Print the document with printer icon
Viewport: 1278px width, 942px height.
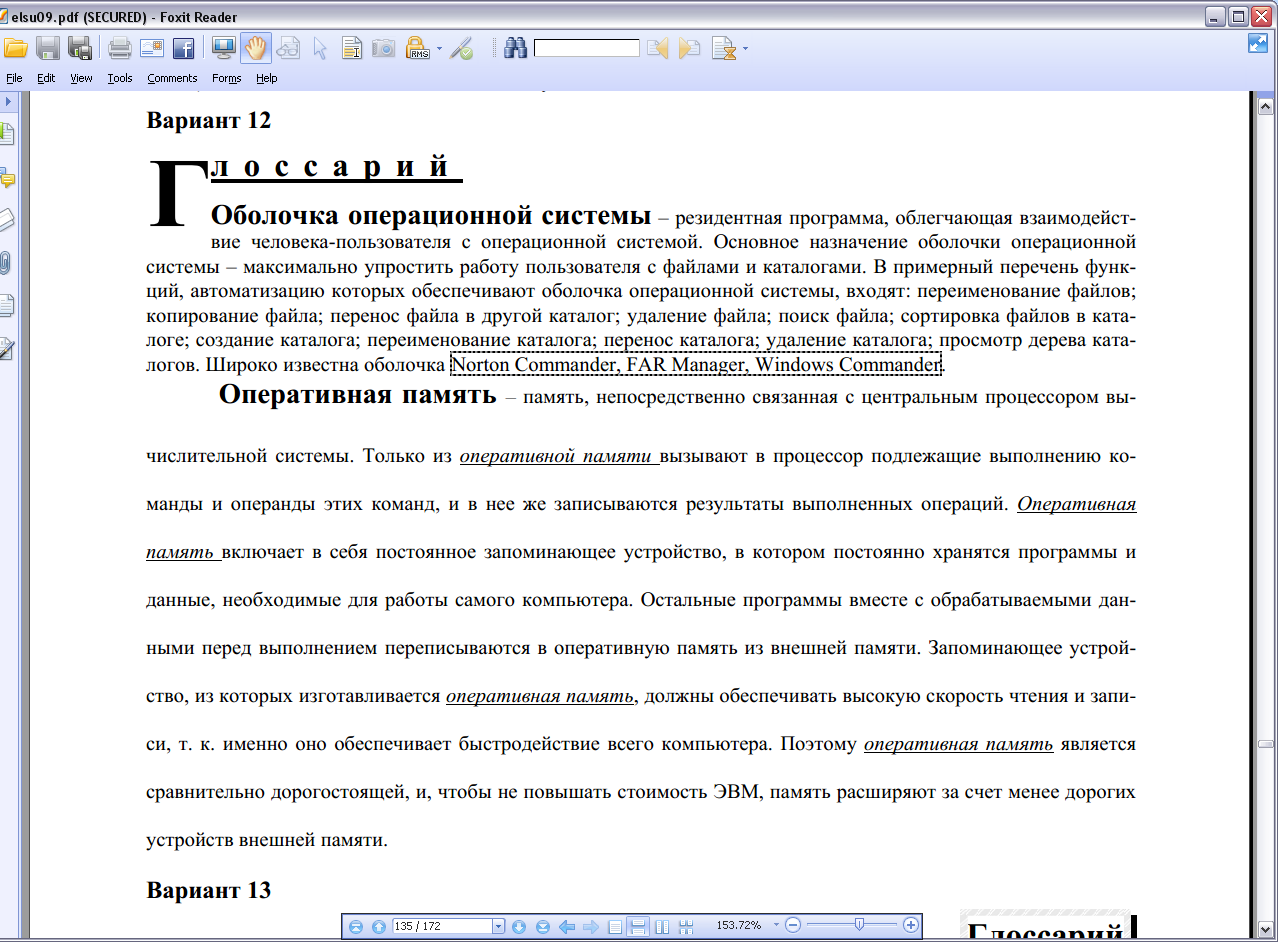(x=120, y=47)
